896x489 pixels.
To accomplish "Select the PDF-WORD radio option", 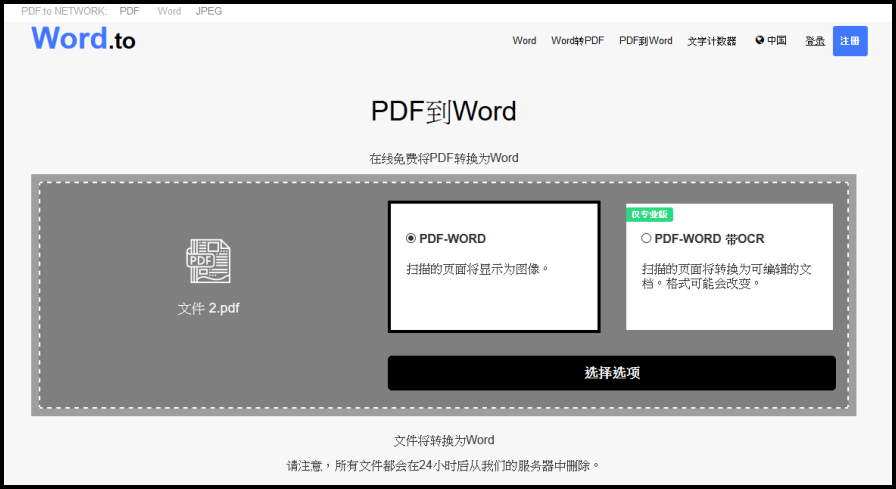I will pyautogui.click(x=410, y=238).
